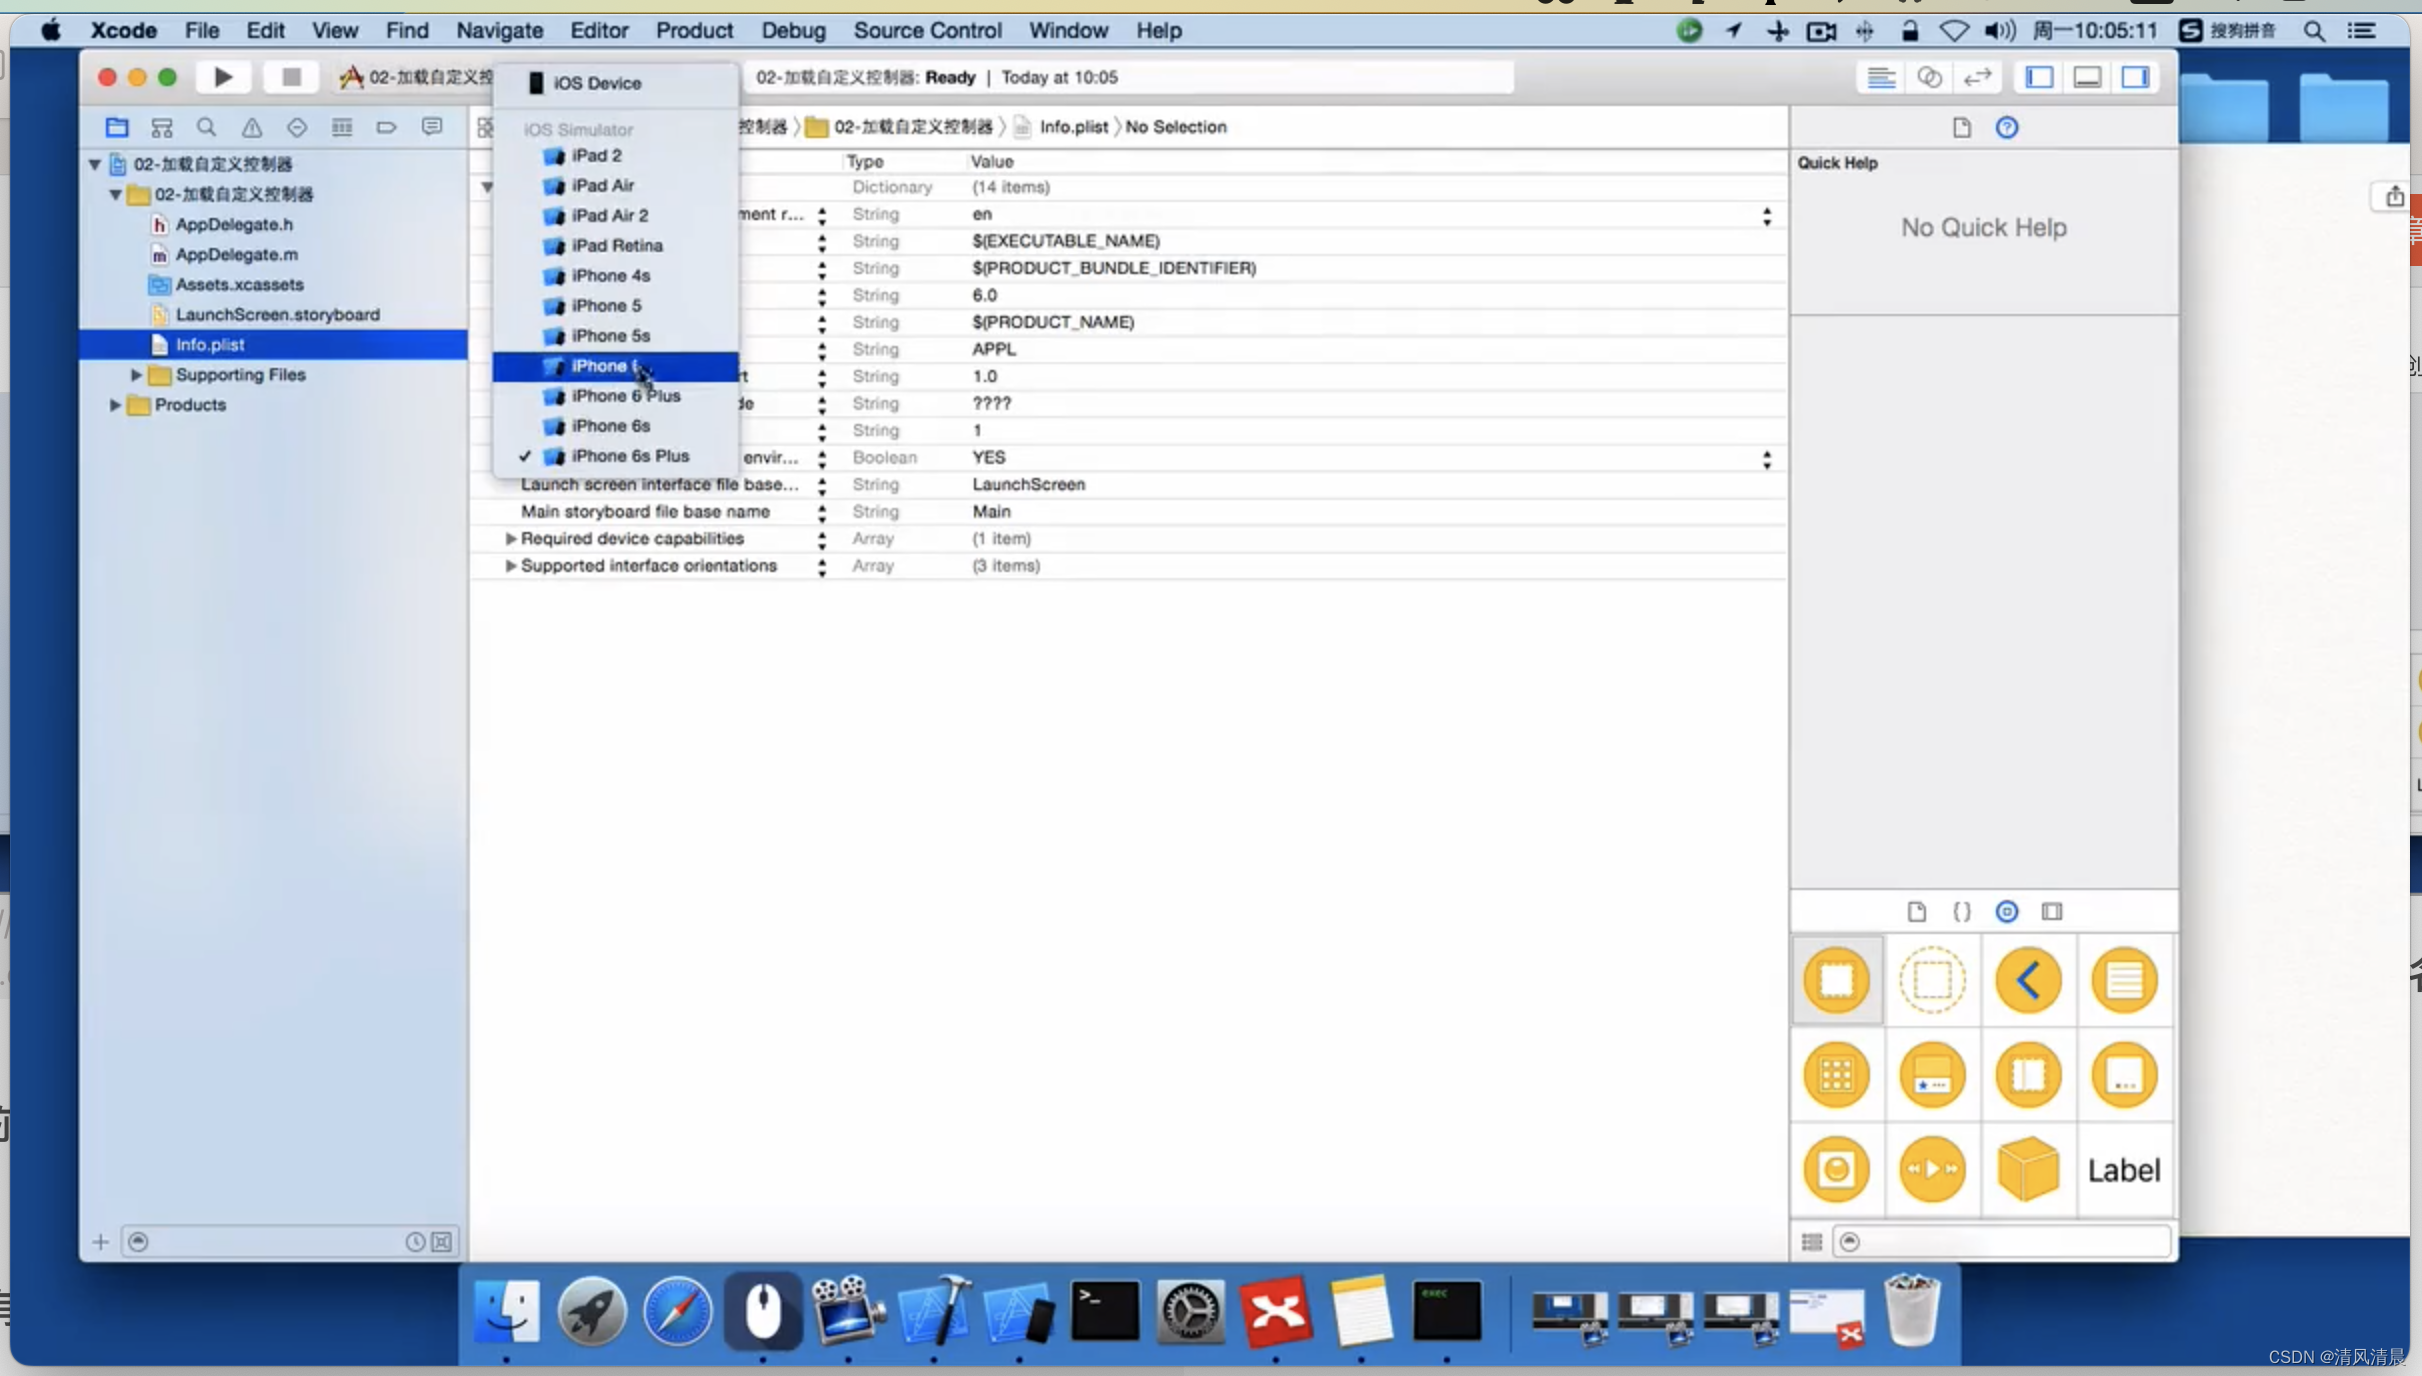Select the Navigation Controller object
The height and width of the screenshot is (1376, 2422).
(2028, 979)
